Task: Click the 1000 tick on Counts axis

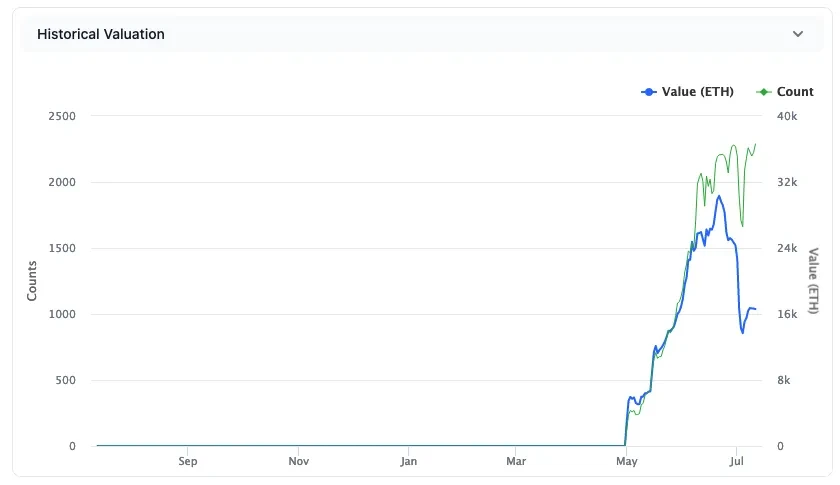Action: (61, 314)
